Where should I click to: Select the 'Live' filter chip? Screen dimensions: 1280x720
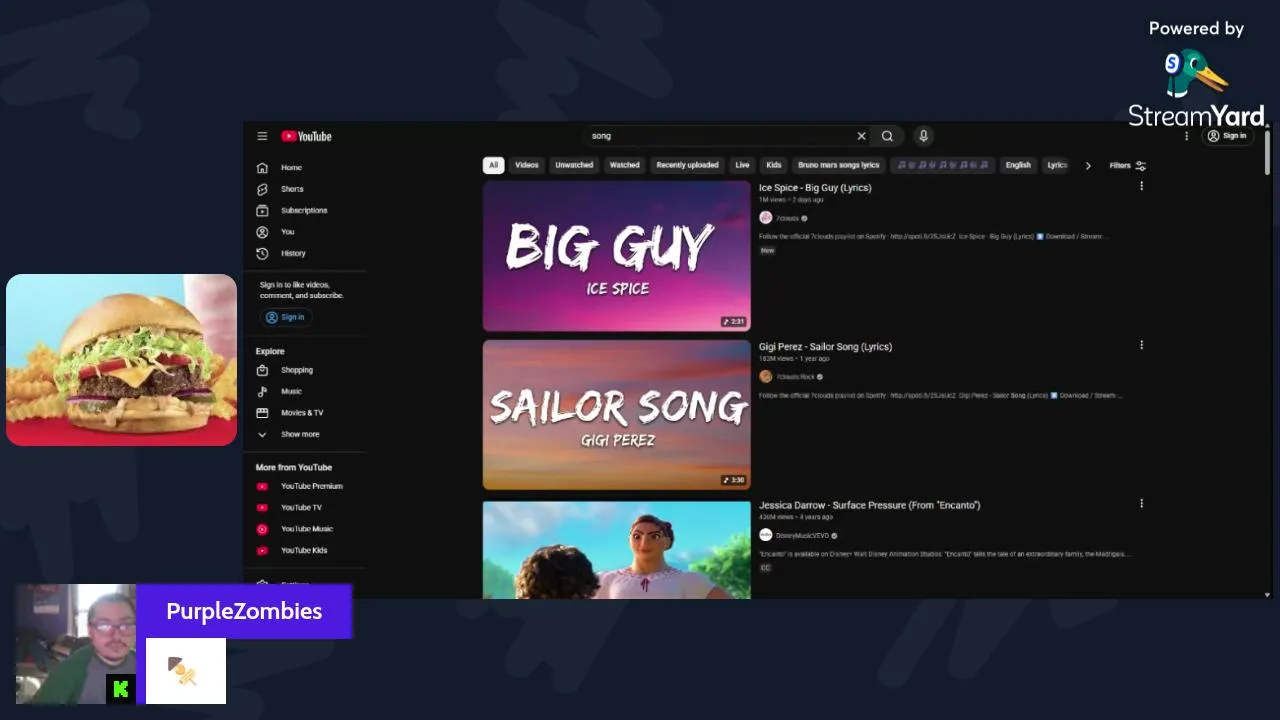tap(742, 165)
